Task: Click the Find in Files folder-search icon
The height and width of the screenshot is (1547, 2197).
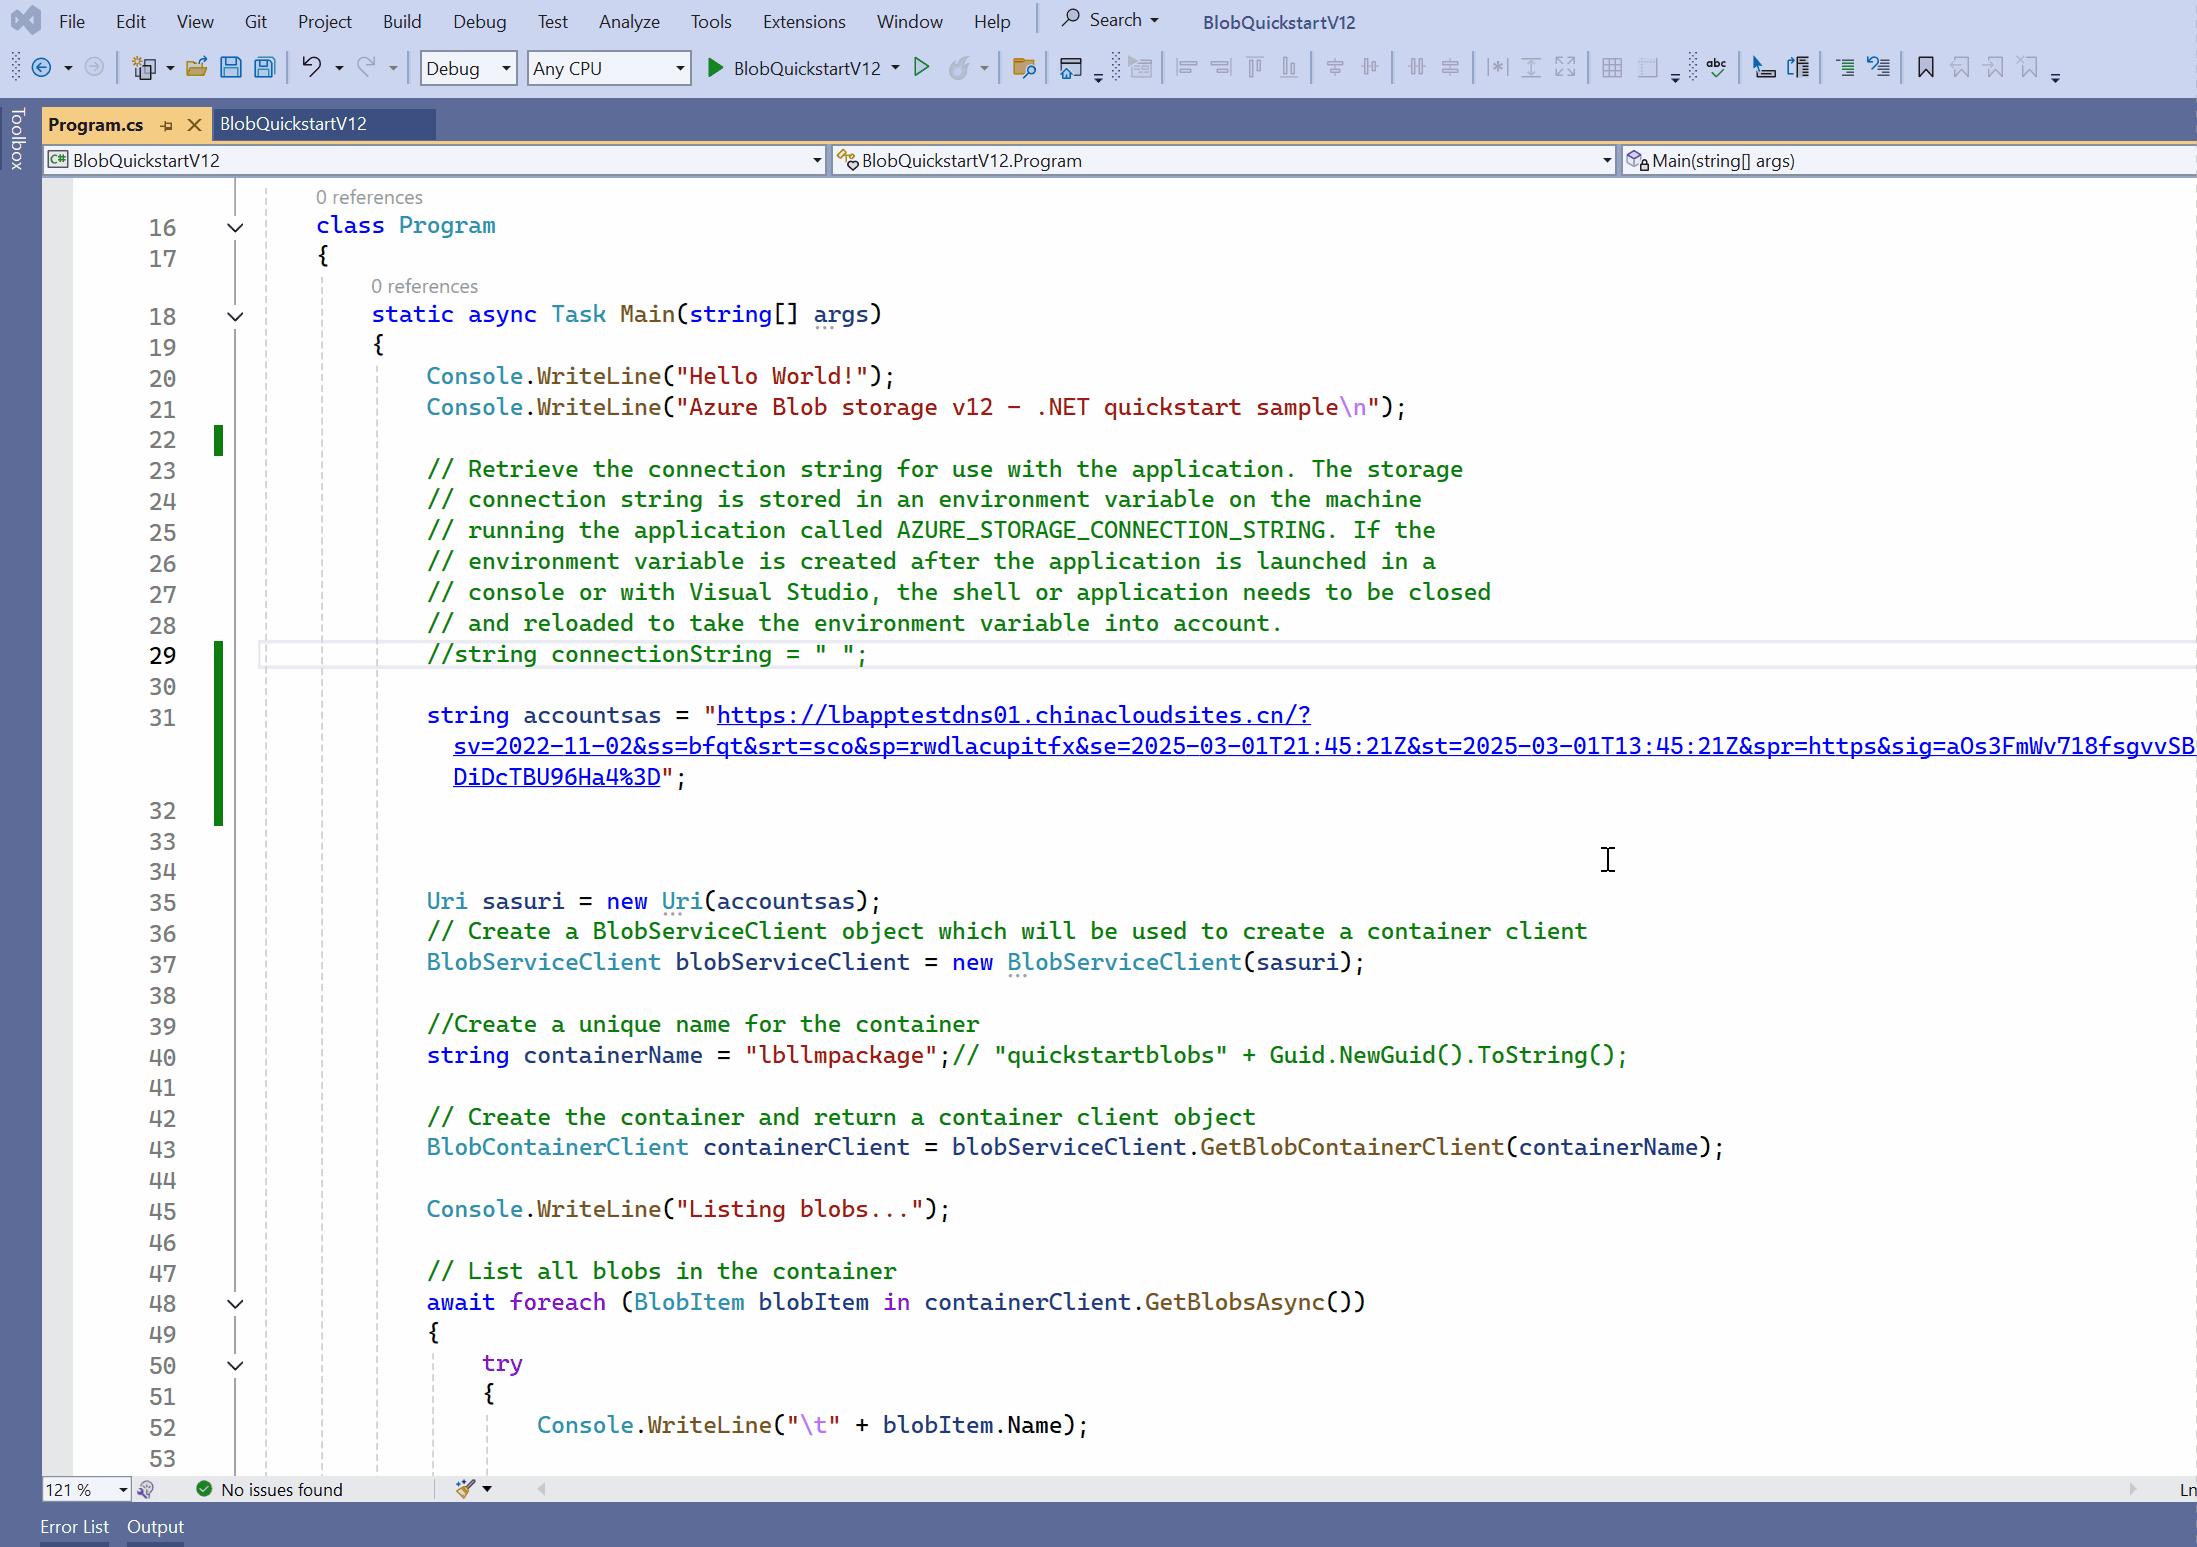Action: tap(1023, 68)
